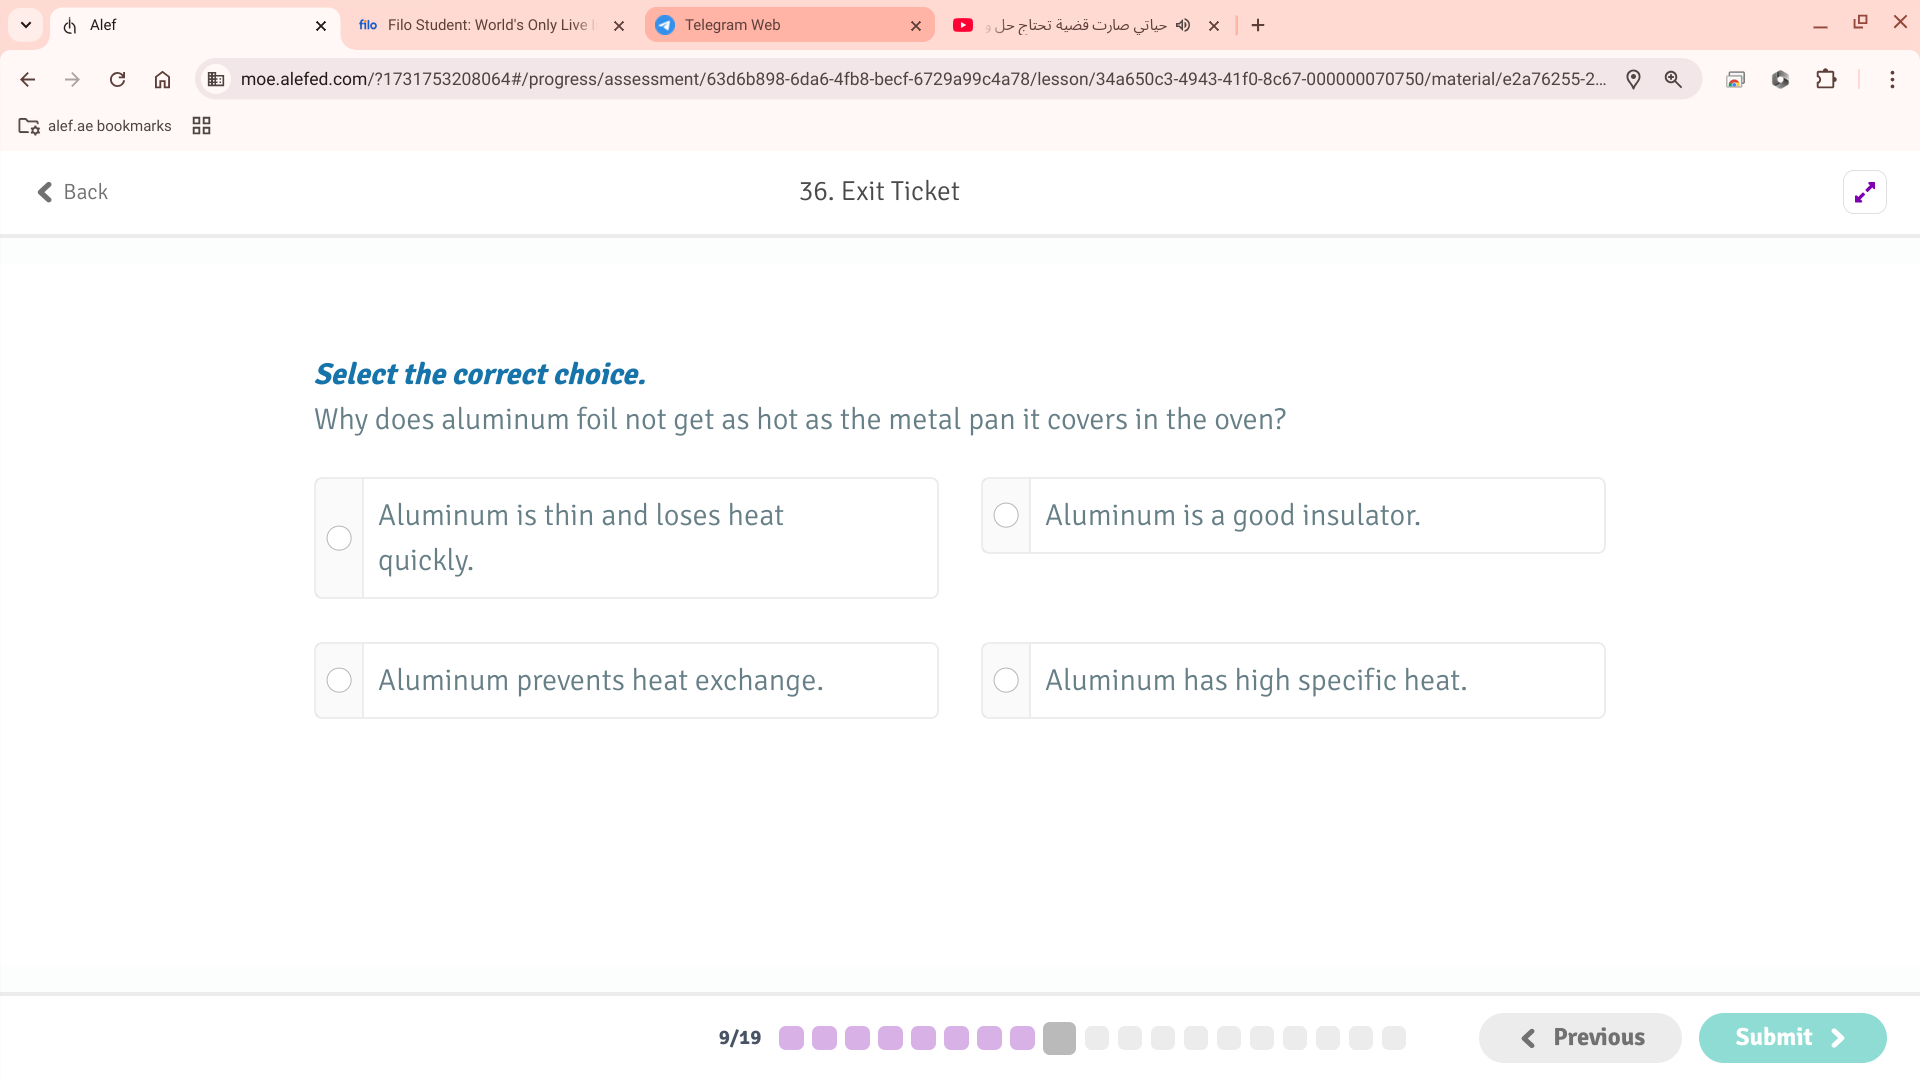Click the zoom magnifier icon in address bar
Image resolution: width=1920 pixels, height=1080 pixels.
pos(1673,79)
